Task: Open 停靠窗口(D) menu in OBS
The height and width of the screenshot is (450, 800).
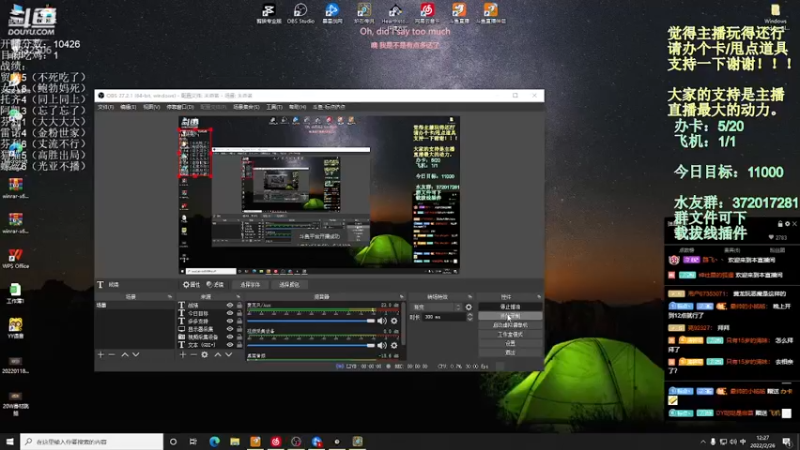Action: click(x=180, y=107)
